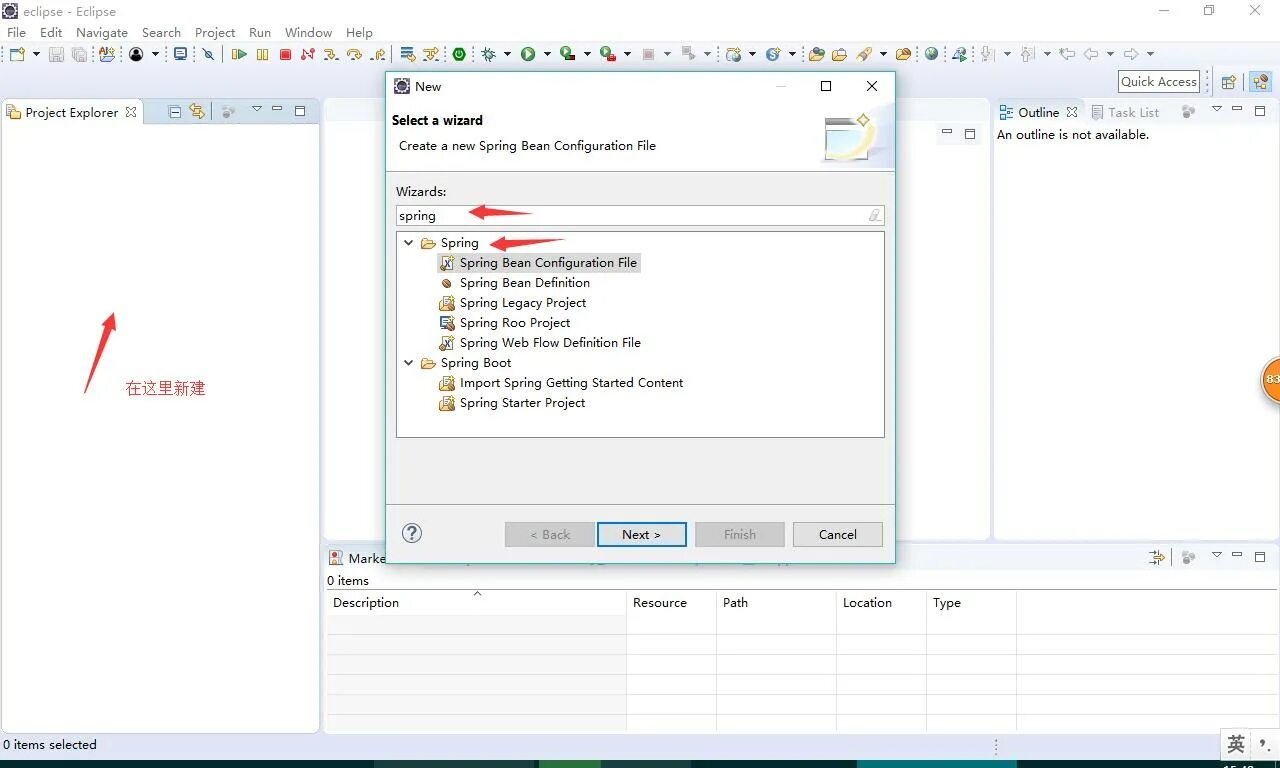Image resolution: width=1280 pixels, height=768 pixels.
Task: Collapse the Spring folder in wizard tree
Action: (x=408, y=243)
